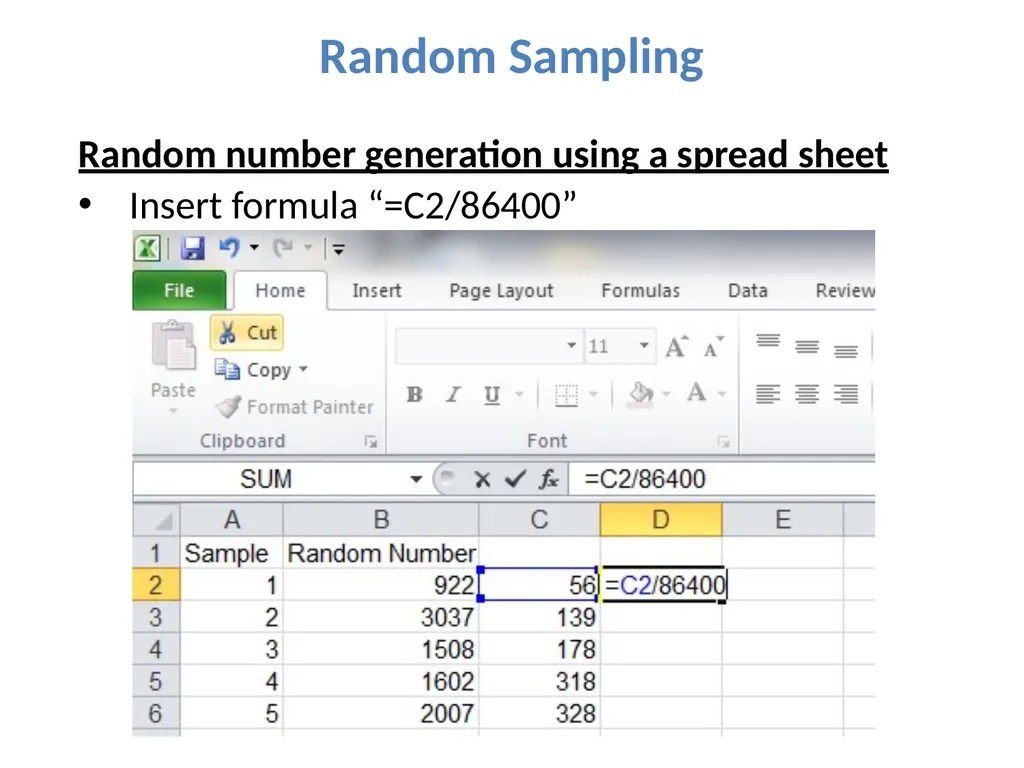
Task: Apply Top Align to the cell
Action: pos(768,341)
